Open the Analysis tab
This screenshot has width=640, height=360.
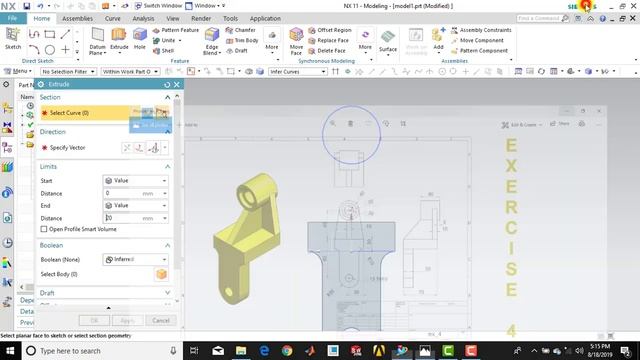point(143,18)
